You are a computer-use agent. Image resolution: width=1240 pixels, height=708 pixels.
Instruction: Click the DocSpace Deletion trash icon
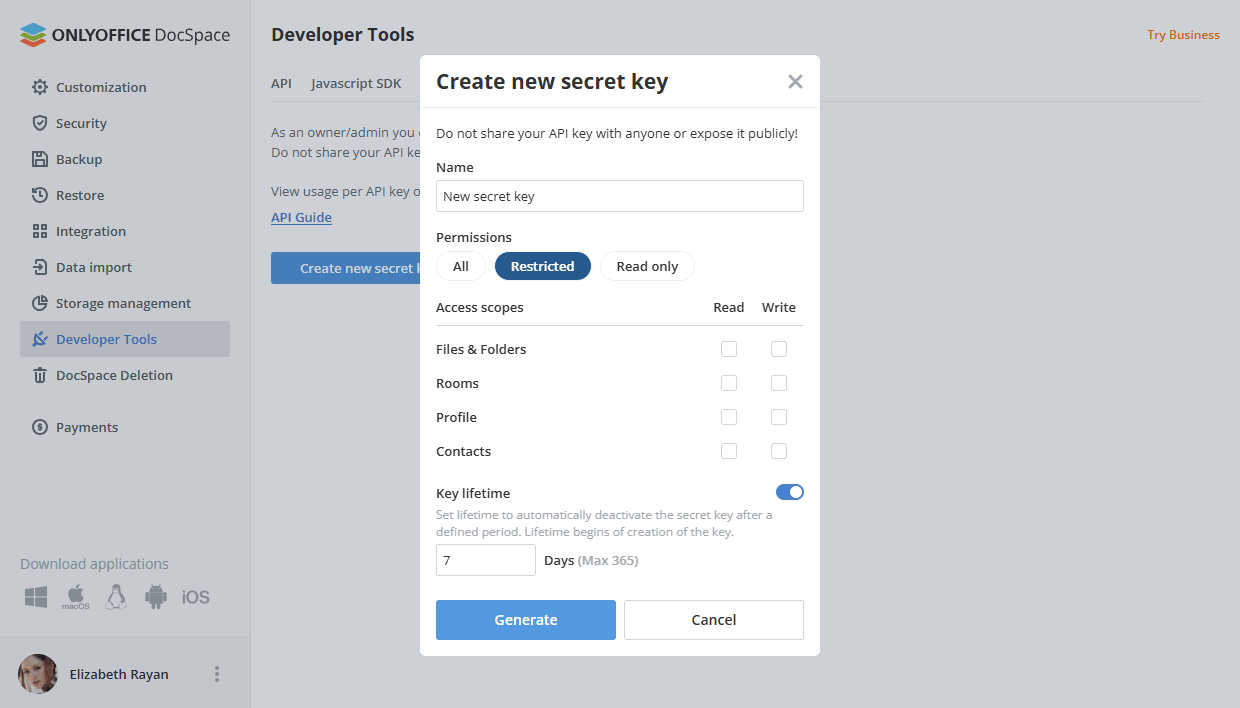tap(40, 375)
